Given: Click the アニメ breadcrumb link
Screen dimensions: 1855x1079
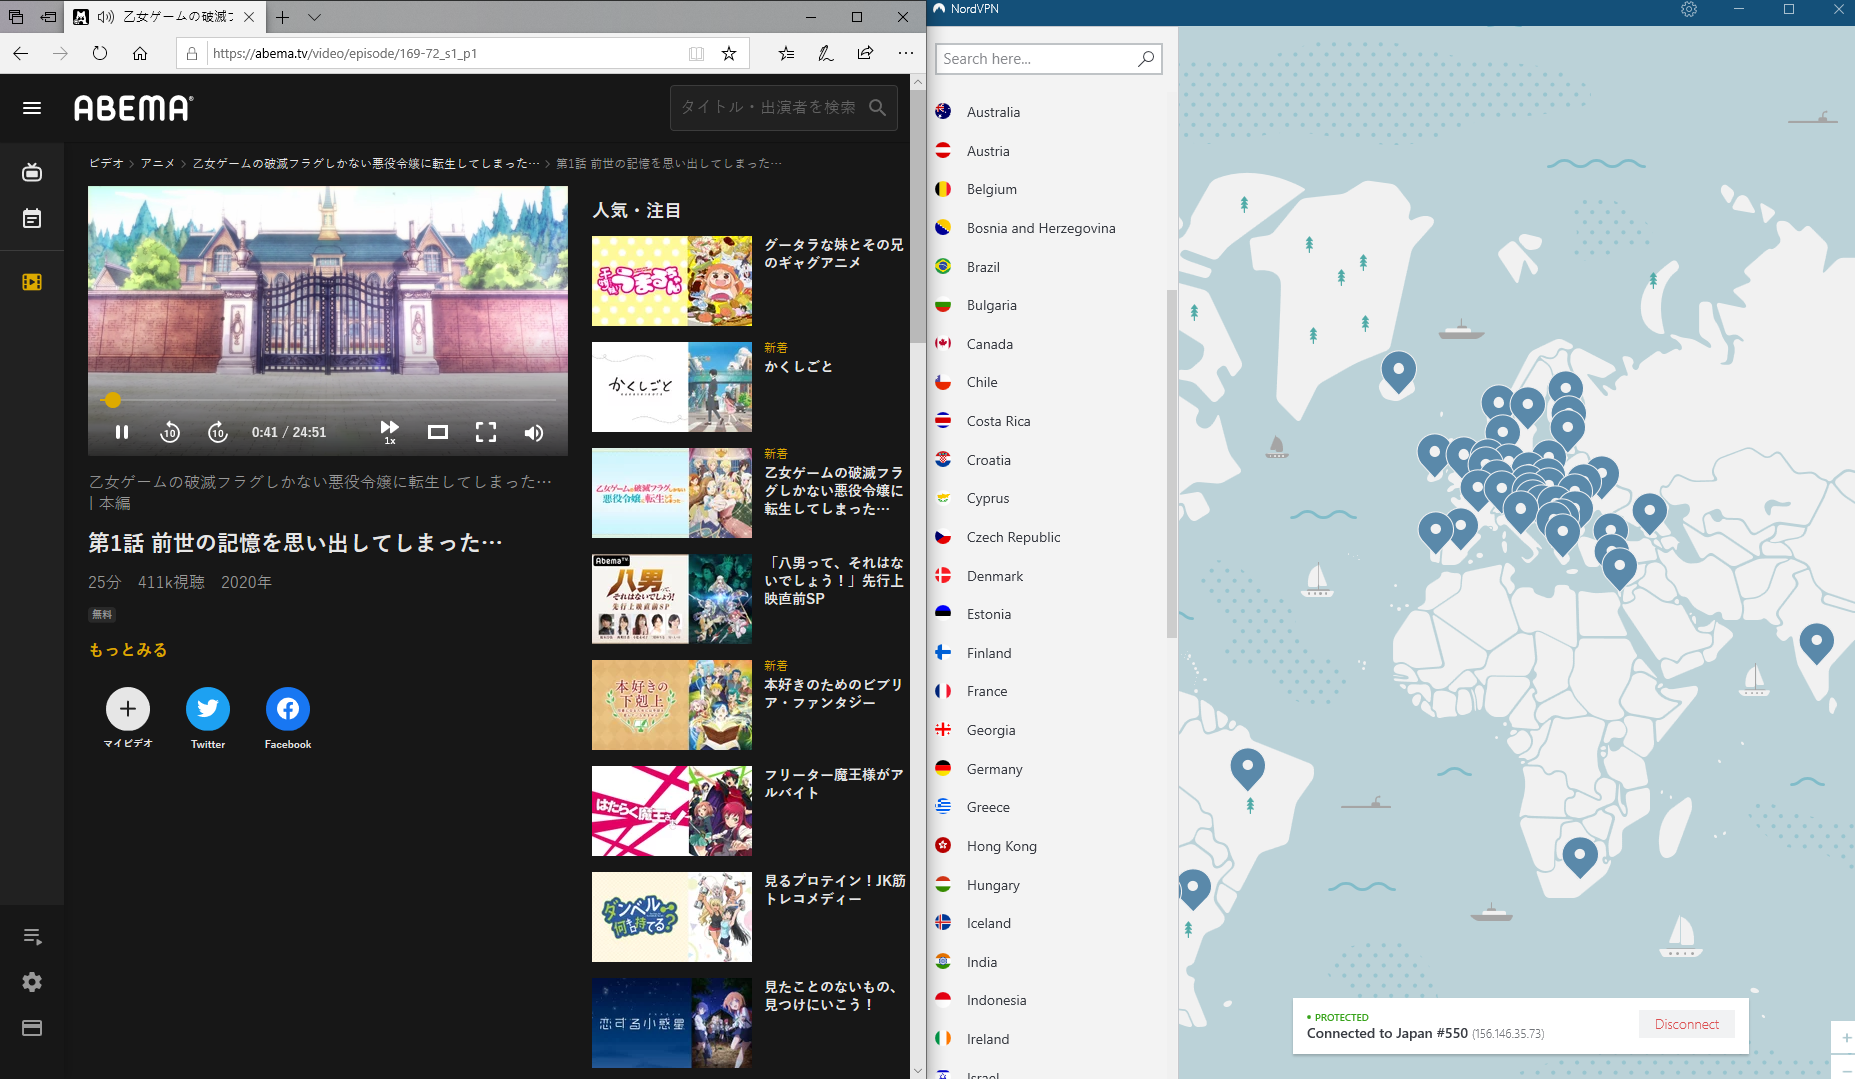Looking at the screenshot, I should coord(157,163).
